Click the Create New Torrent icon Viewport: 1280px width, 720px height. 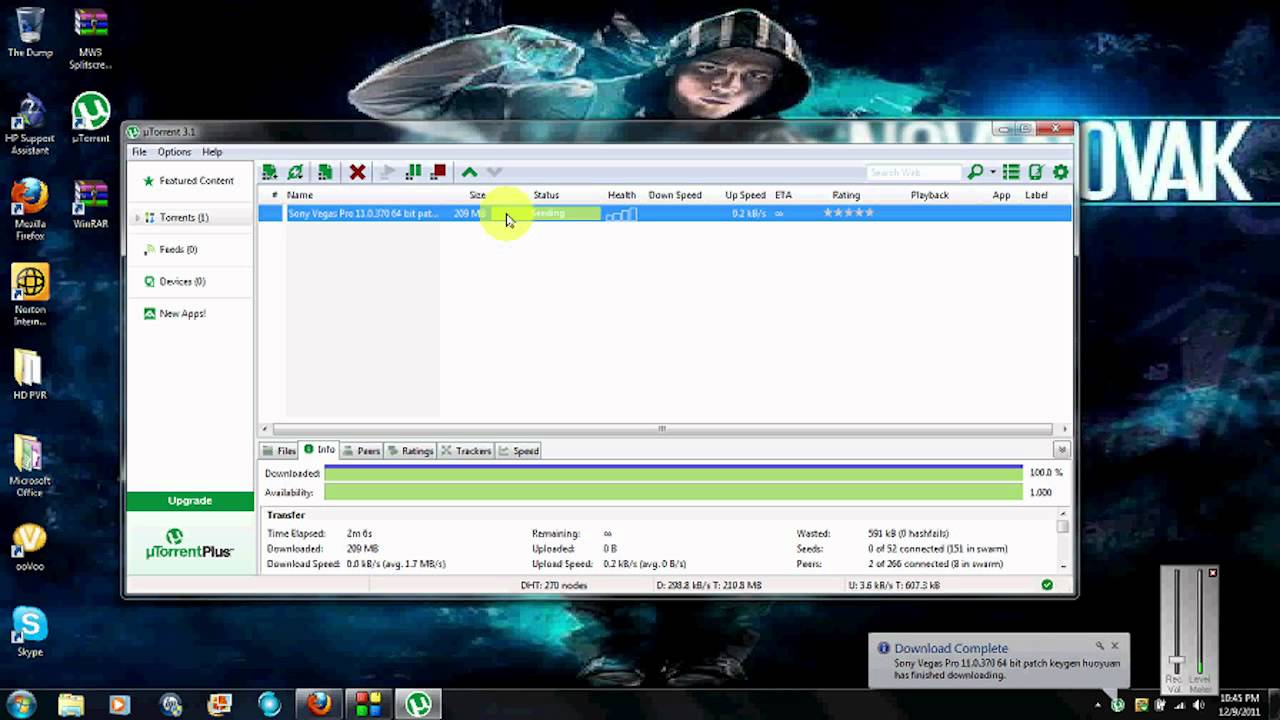(325, 172)
